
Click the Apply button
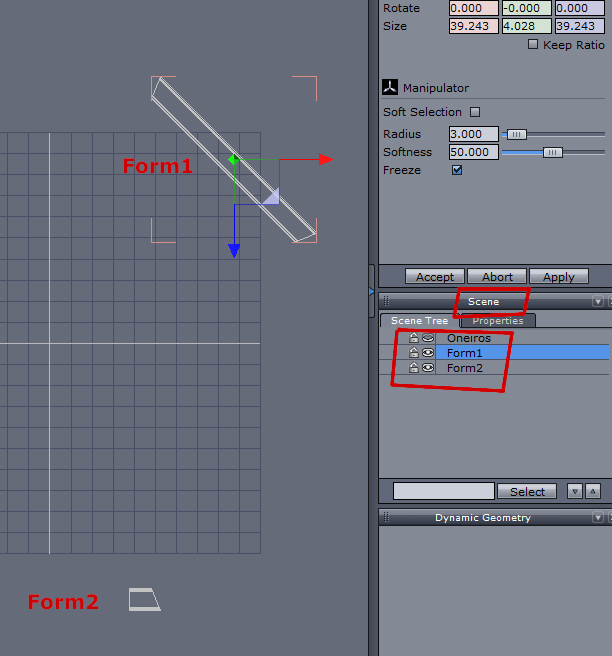[x=559, y=277]
